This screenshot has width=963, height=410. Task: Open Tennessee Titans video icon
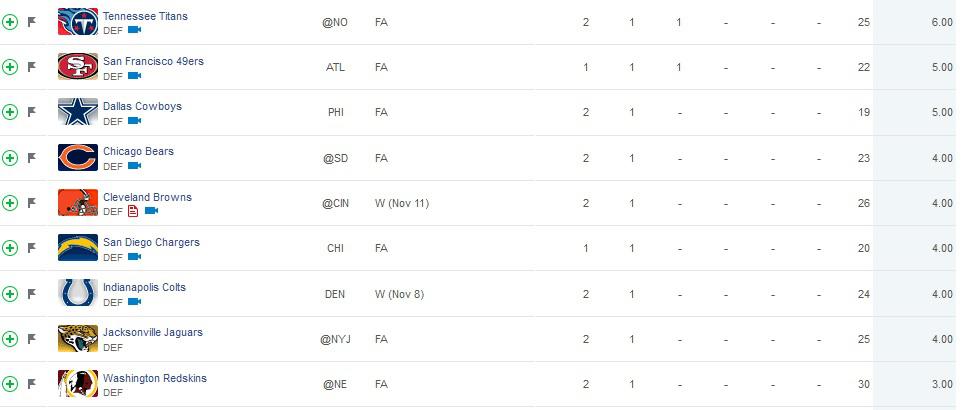(135, 29)
